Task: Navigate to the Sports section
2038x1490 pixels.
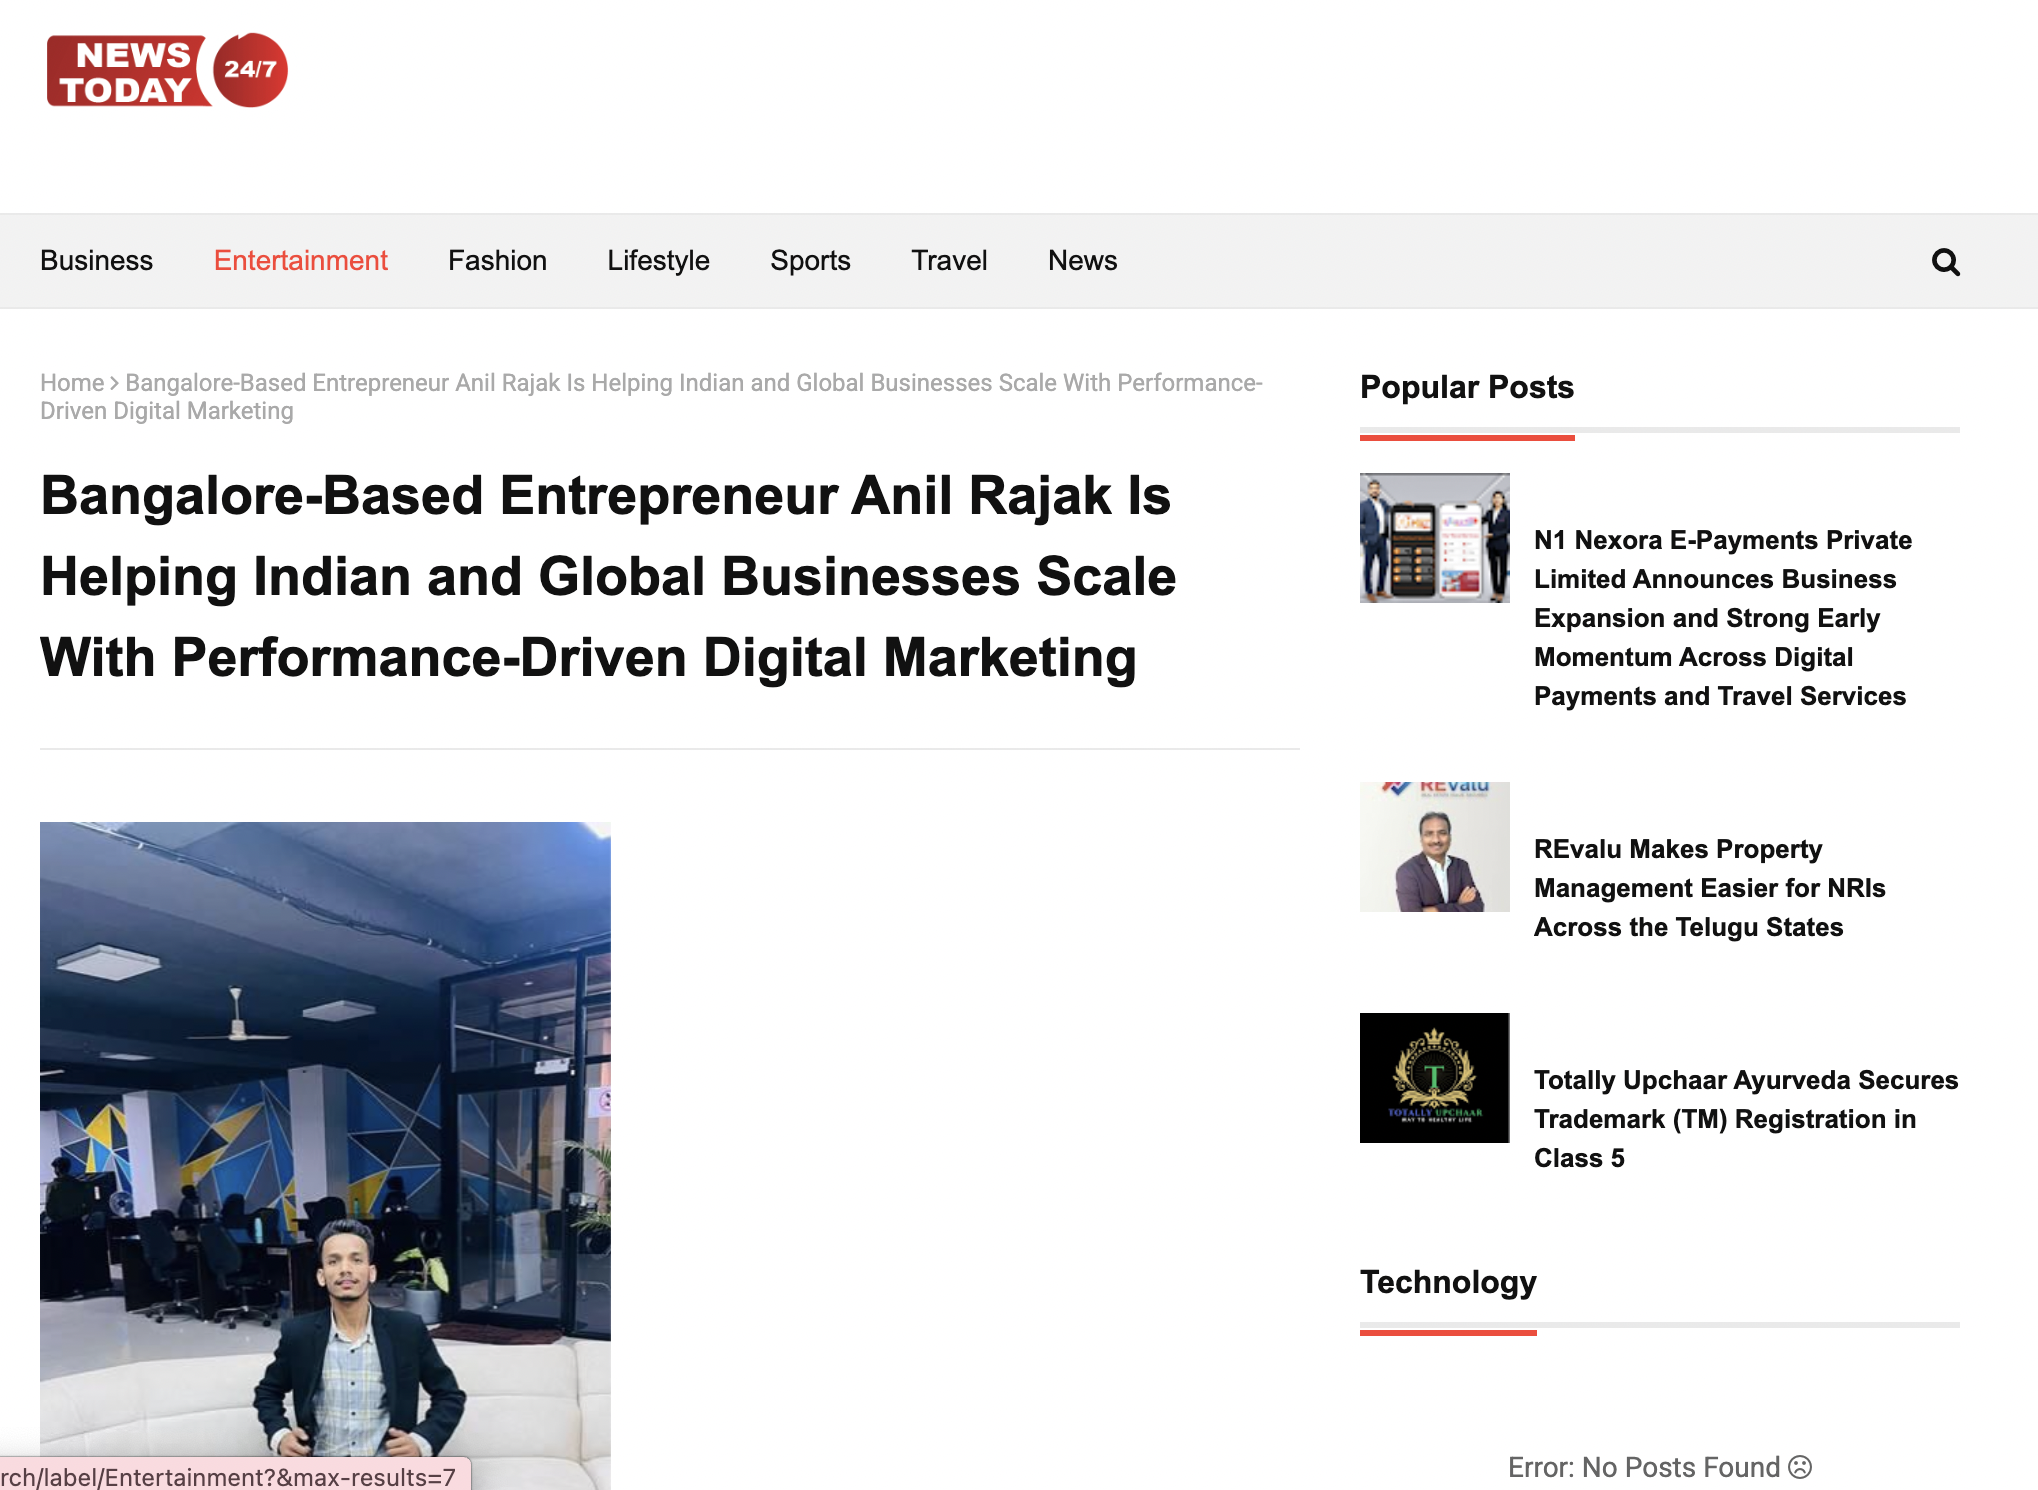Action: point(810,261)
